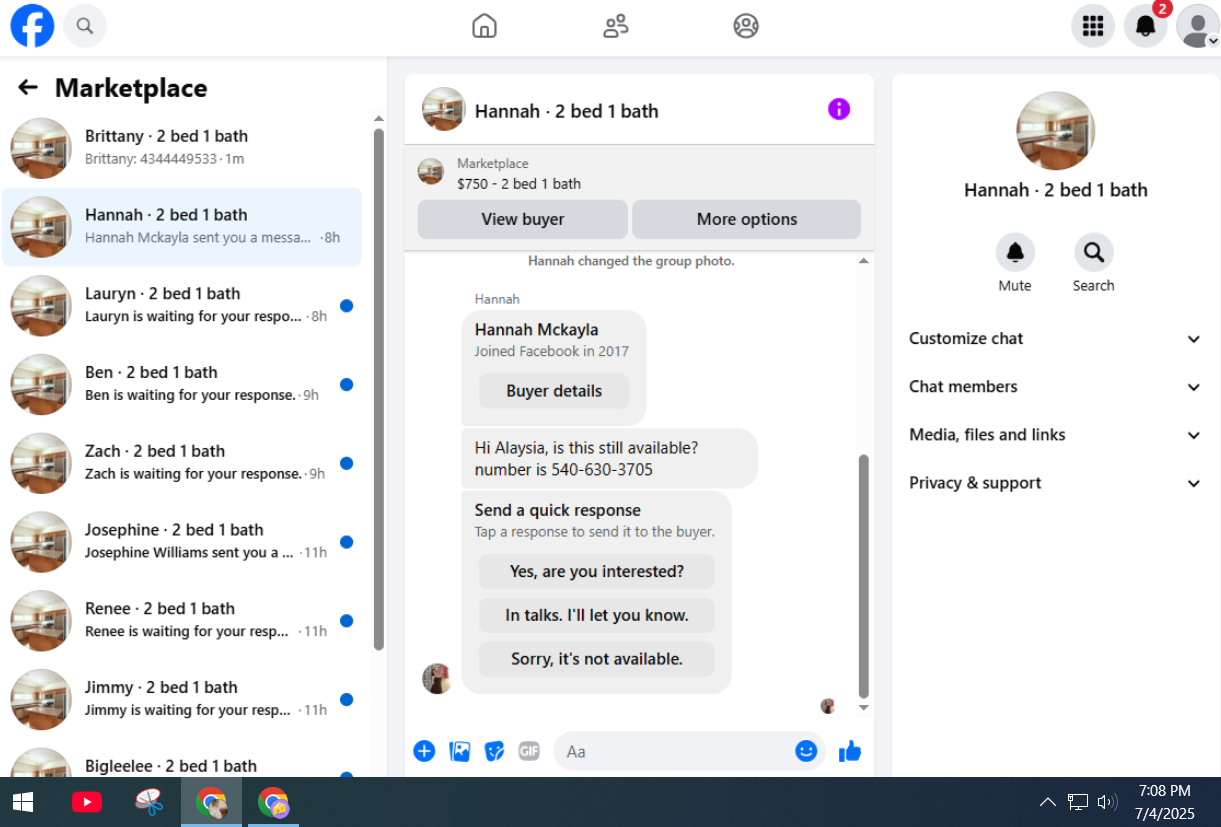Send quick reply "Sorry, it's not available."
The width and height of the screenshot is (1221, 827).
click(x=597, y=659)
